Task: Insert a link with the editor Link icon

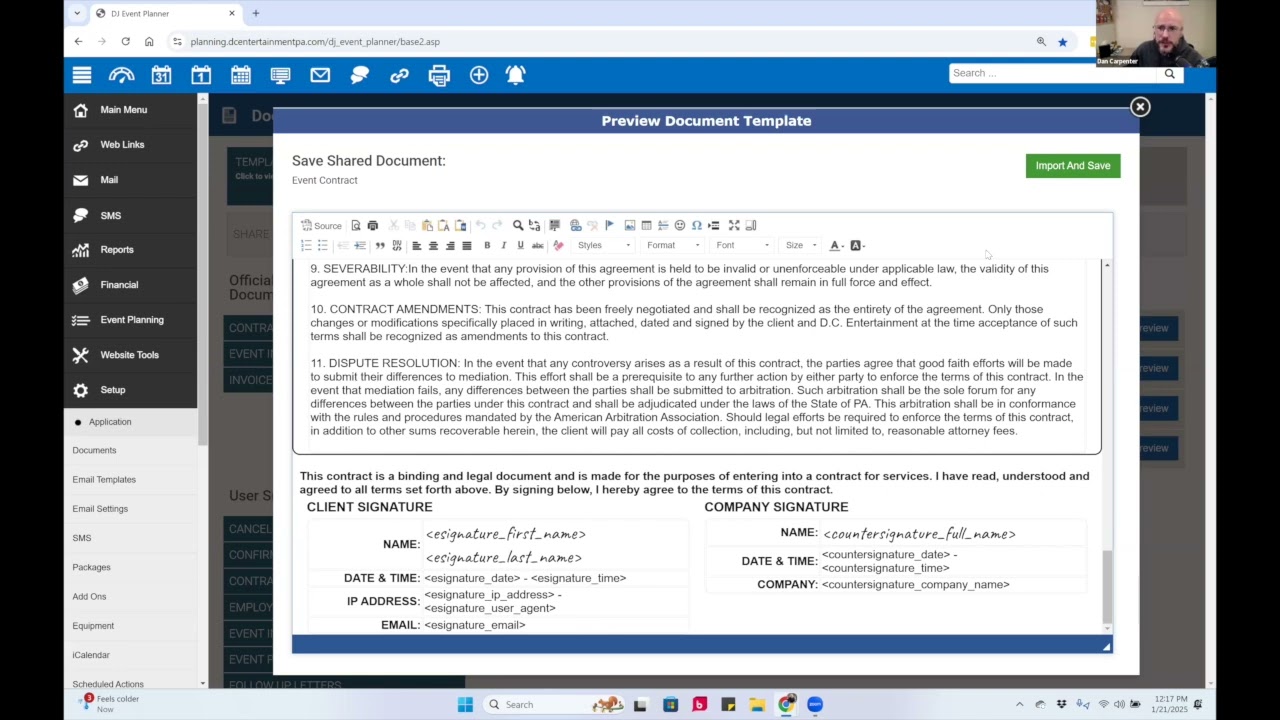Action: coord(576,226)
